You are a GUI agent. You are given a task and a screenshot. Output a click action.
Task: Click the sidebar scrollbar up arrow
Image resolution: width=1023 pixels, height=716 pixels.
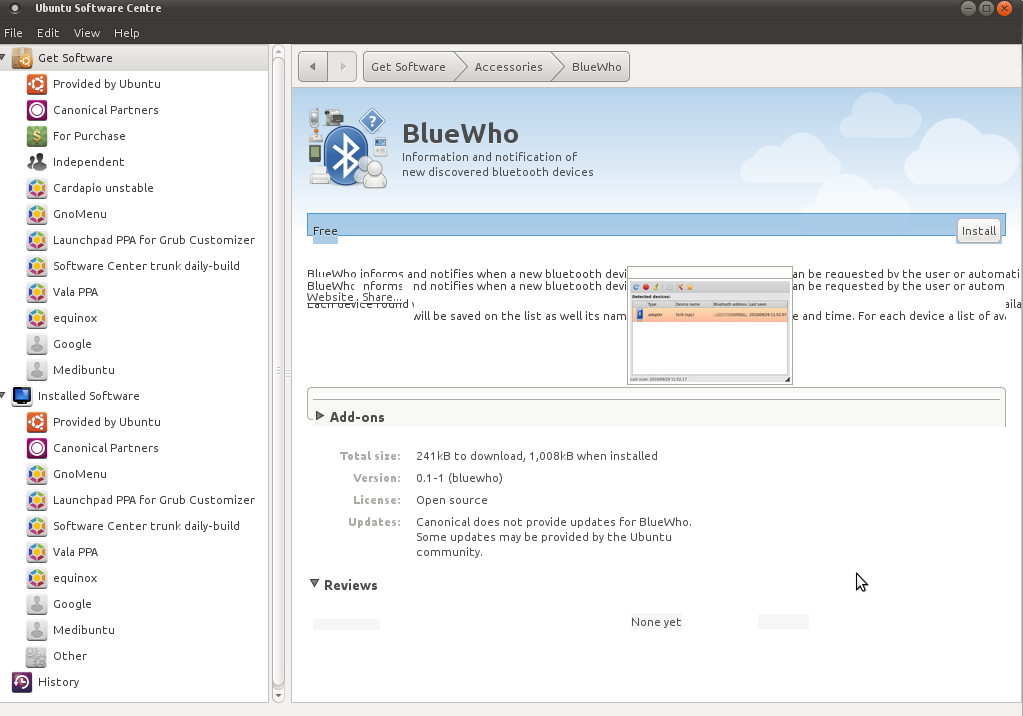(278, 52)
